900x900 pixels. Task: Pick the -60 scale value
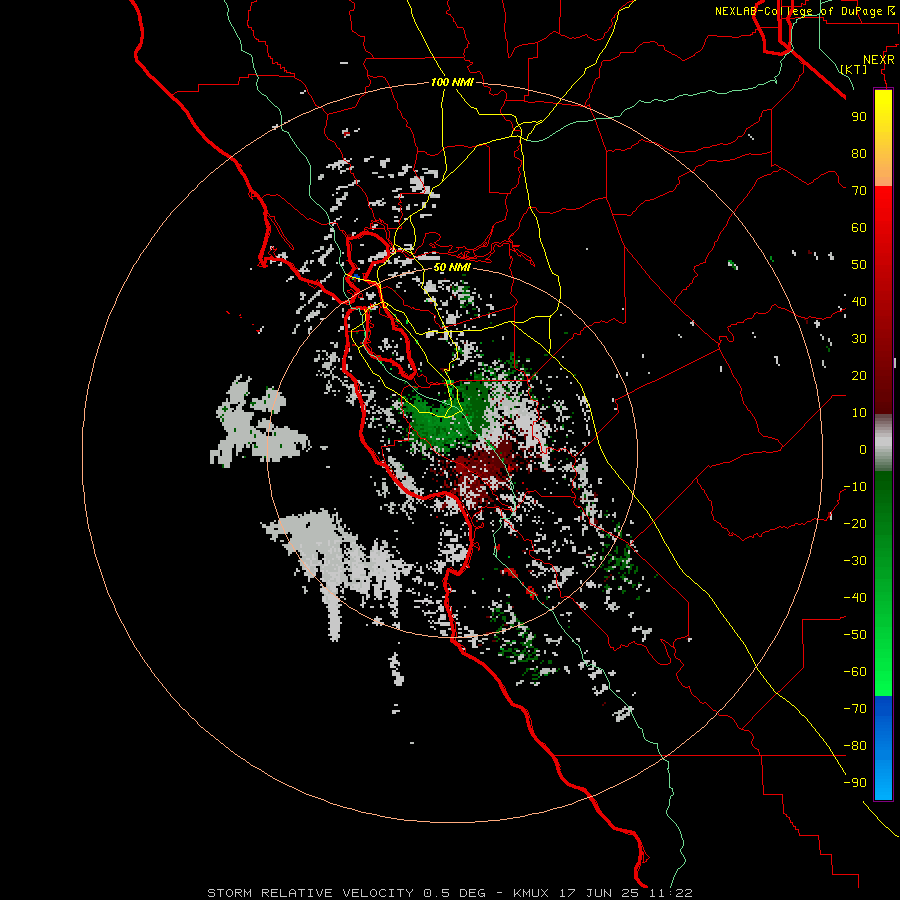point(855,672)
